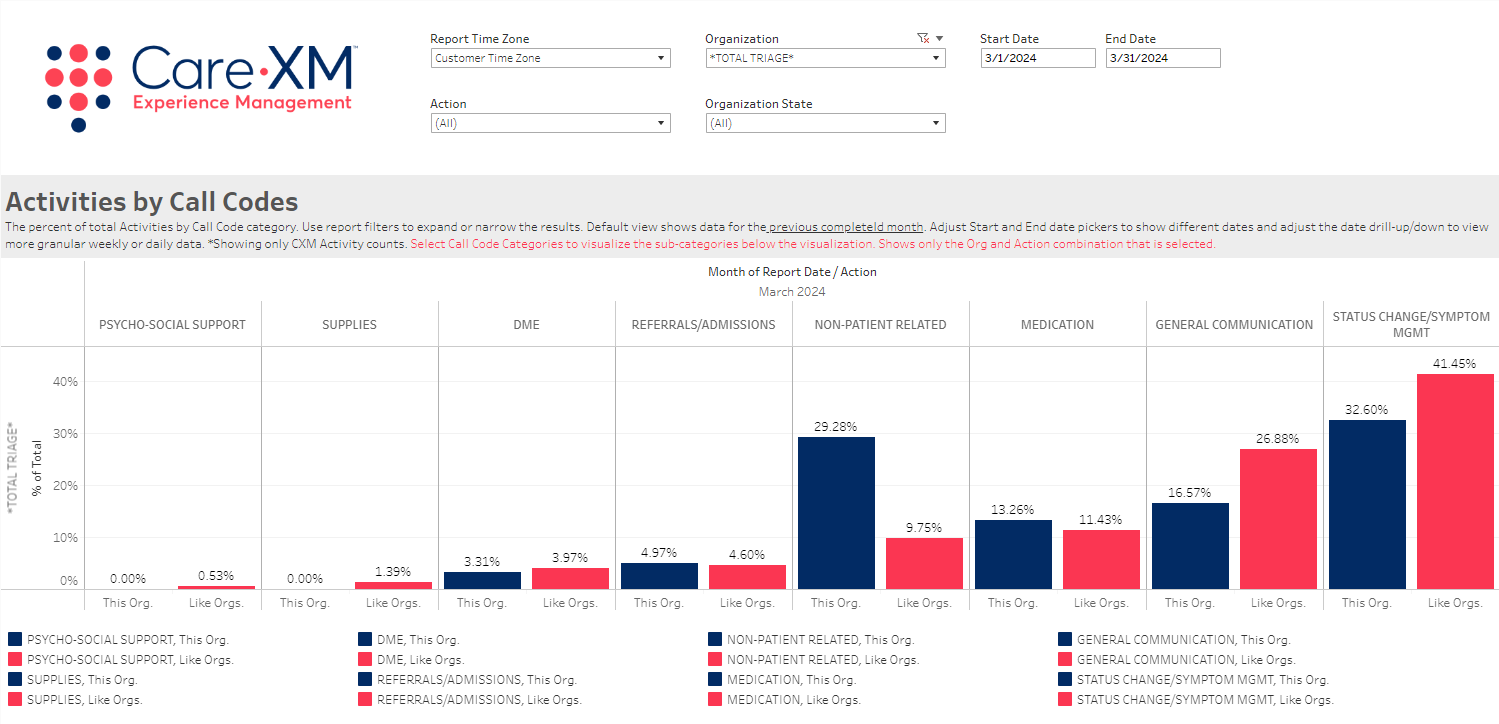The image size is (1499, 724).
Task: Click the End Date field showing 3/31/2024
Action: click(x=1163, y=59)
